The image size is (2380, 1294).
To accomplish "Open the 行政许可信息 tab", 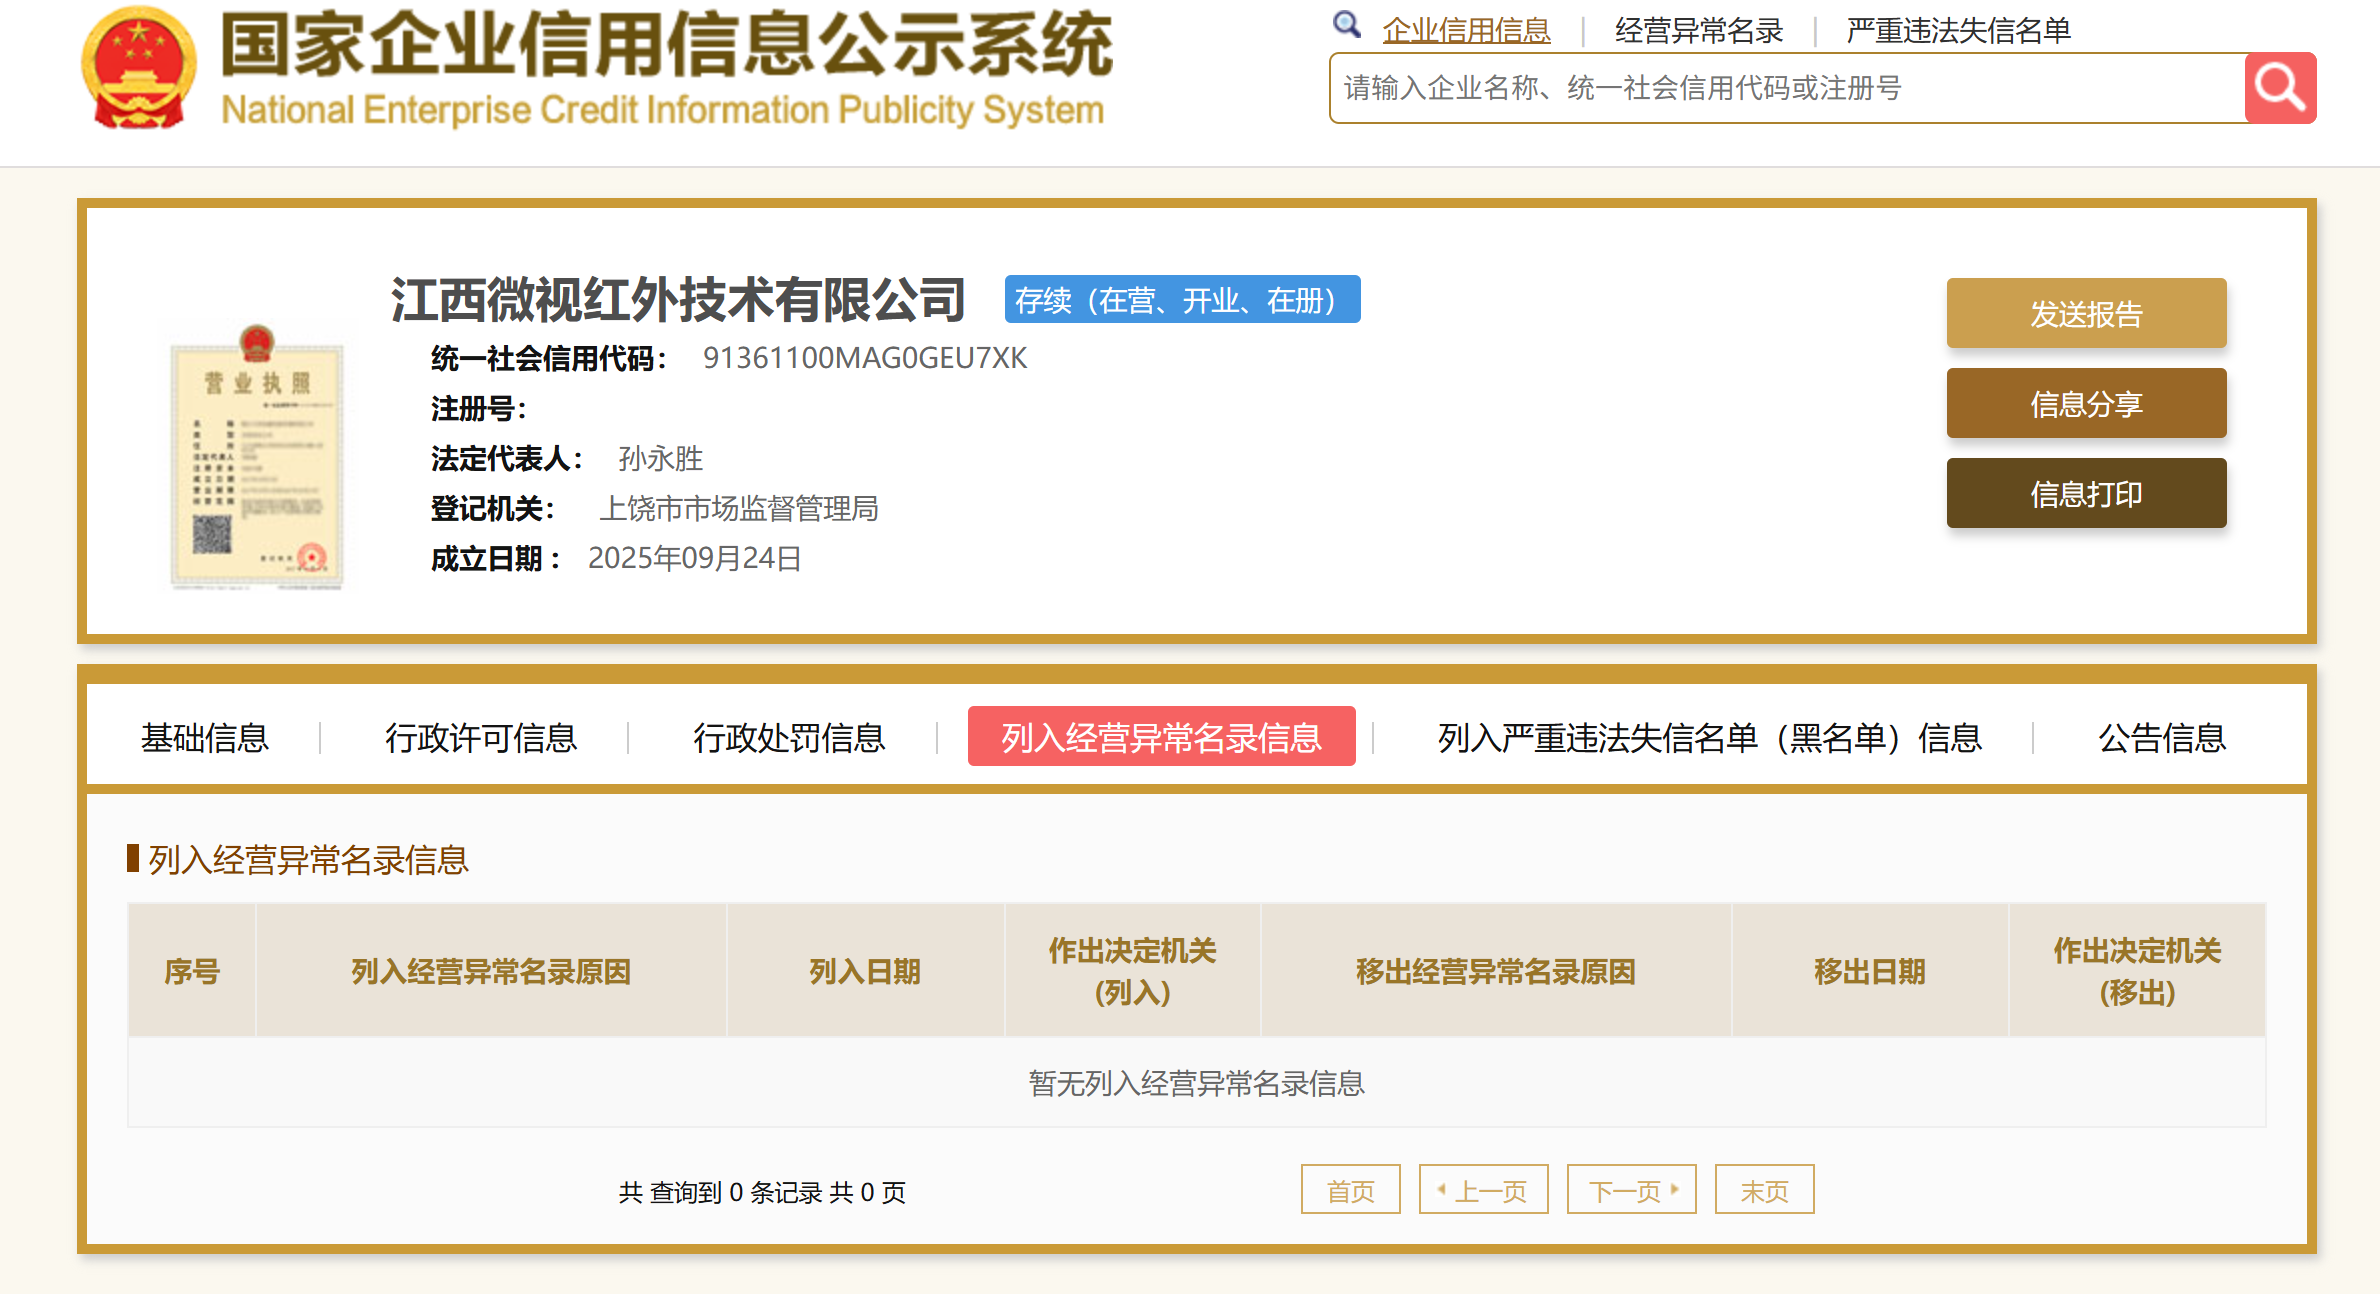I will (x=481, y=738).
